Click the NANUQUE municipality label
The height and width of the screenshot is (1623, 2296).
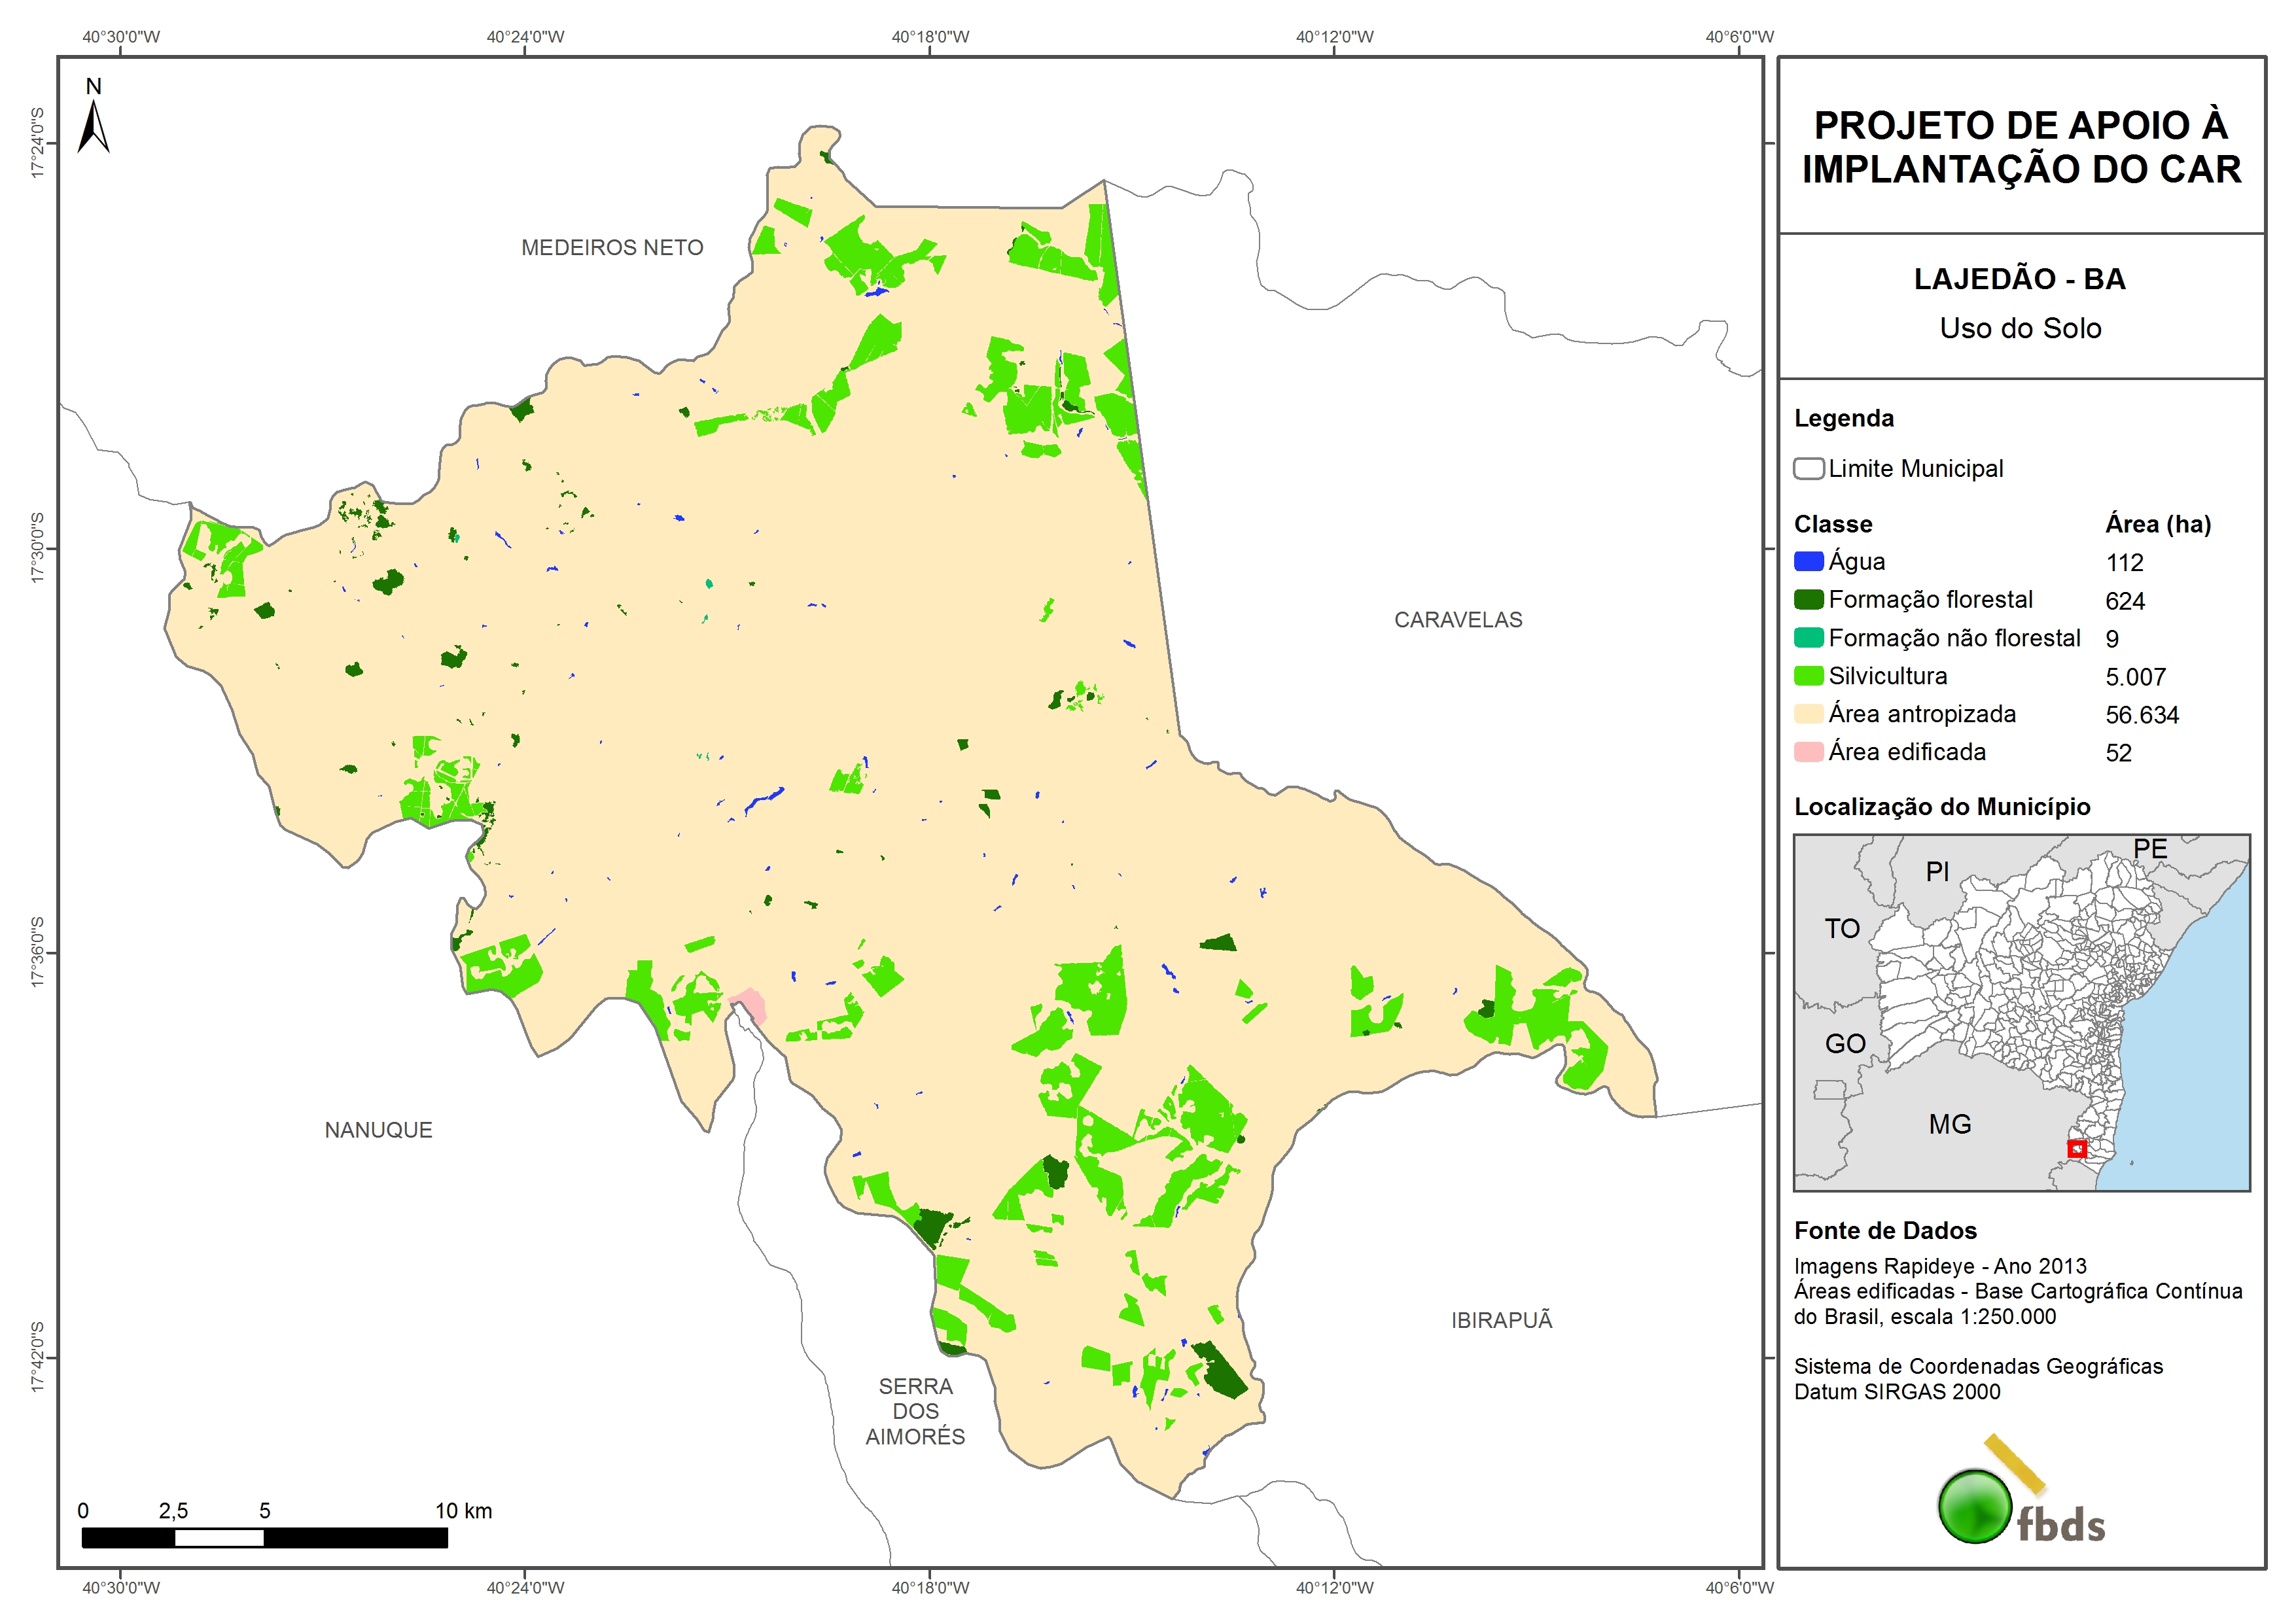378,1130
